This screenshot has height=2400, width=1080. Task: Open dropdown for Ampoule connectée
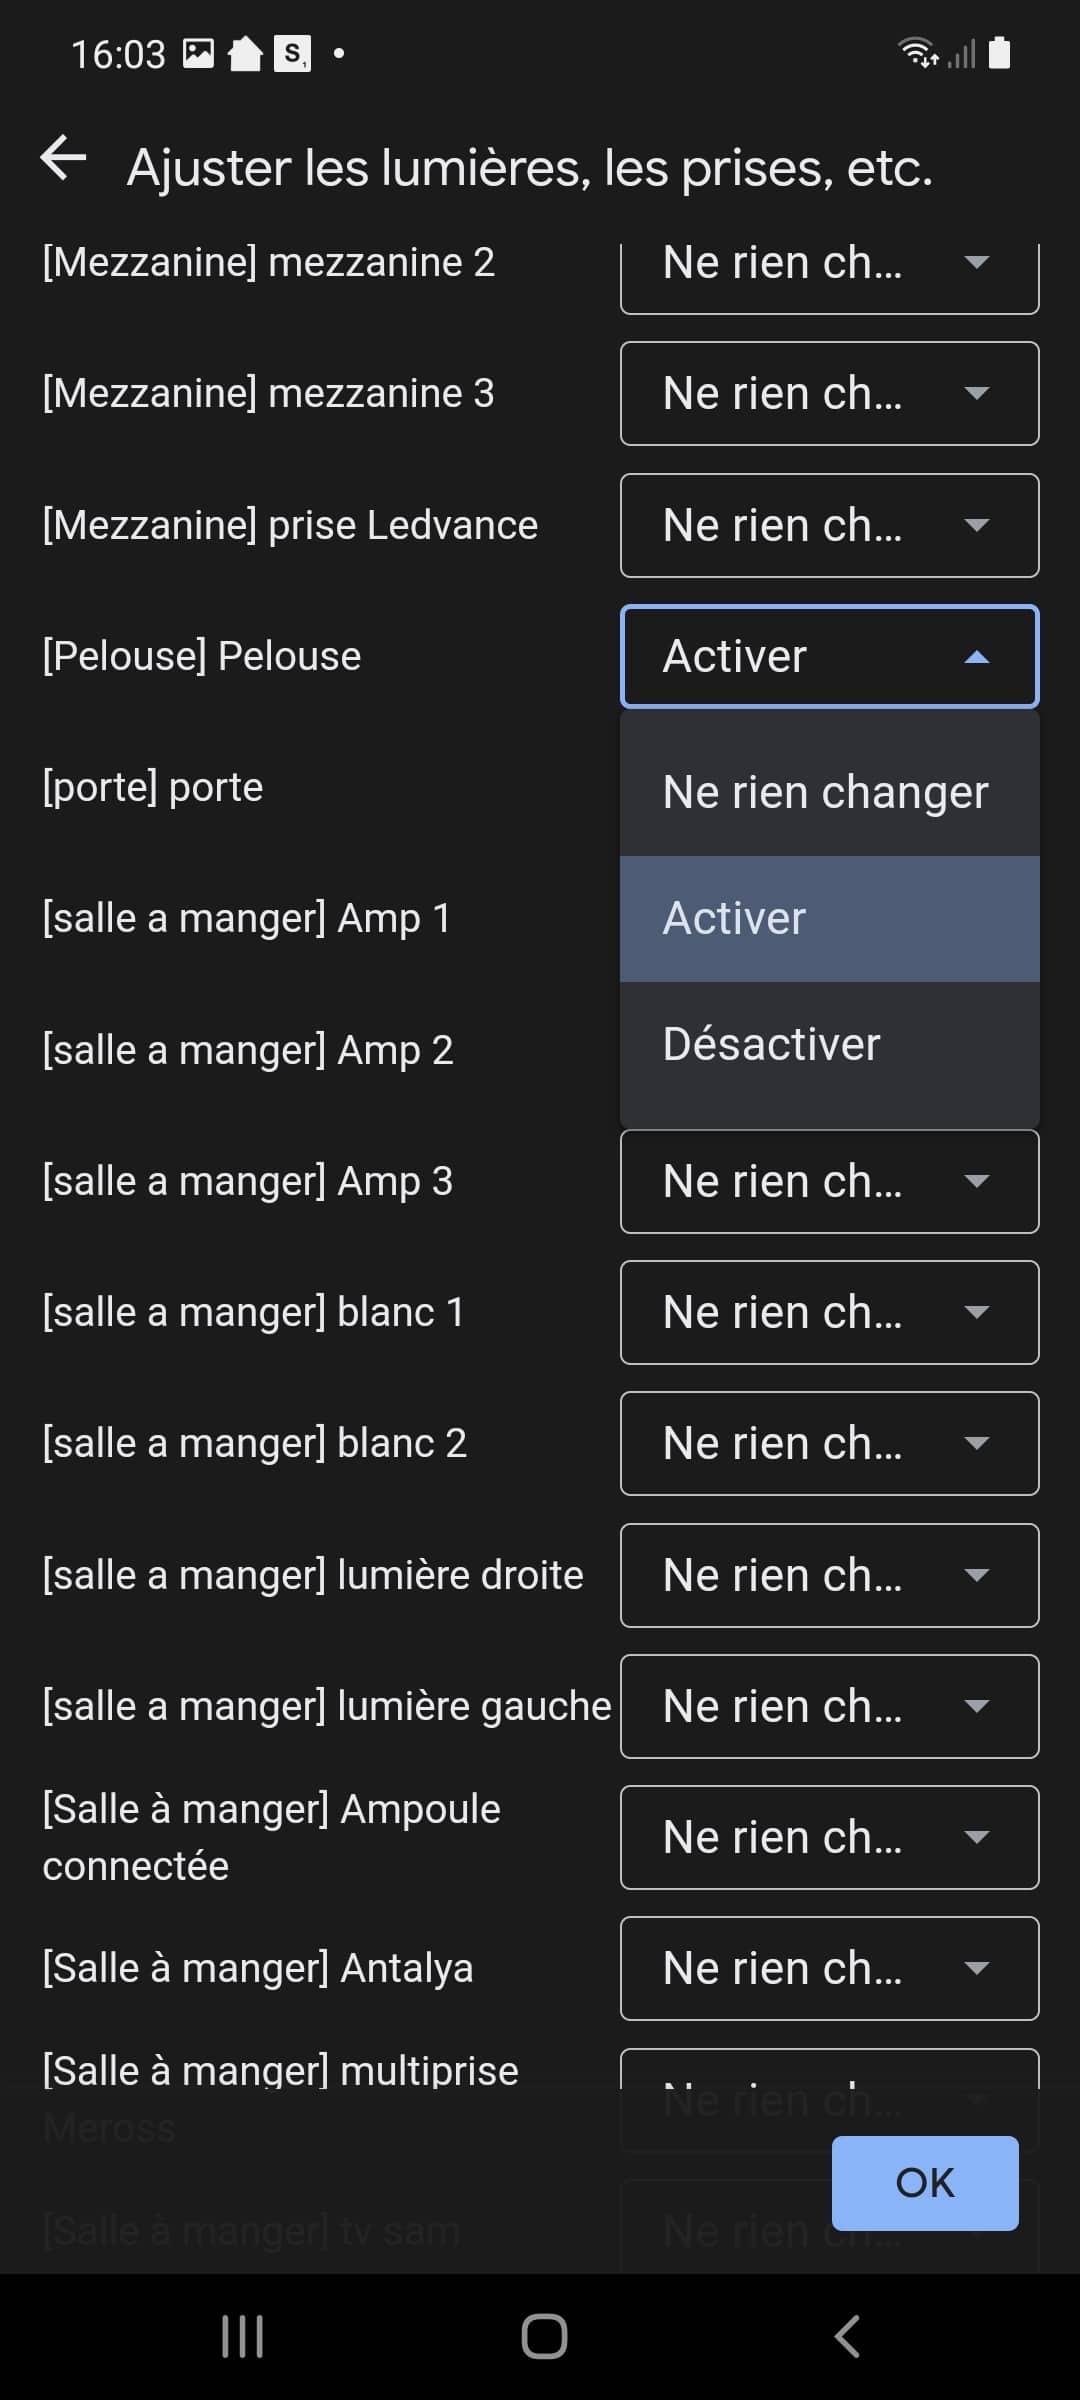coord(830,1837)
